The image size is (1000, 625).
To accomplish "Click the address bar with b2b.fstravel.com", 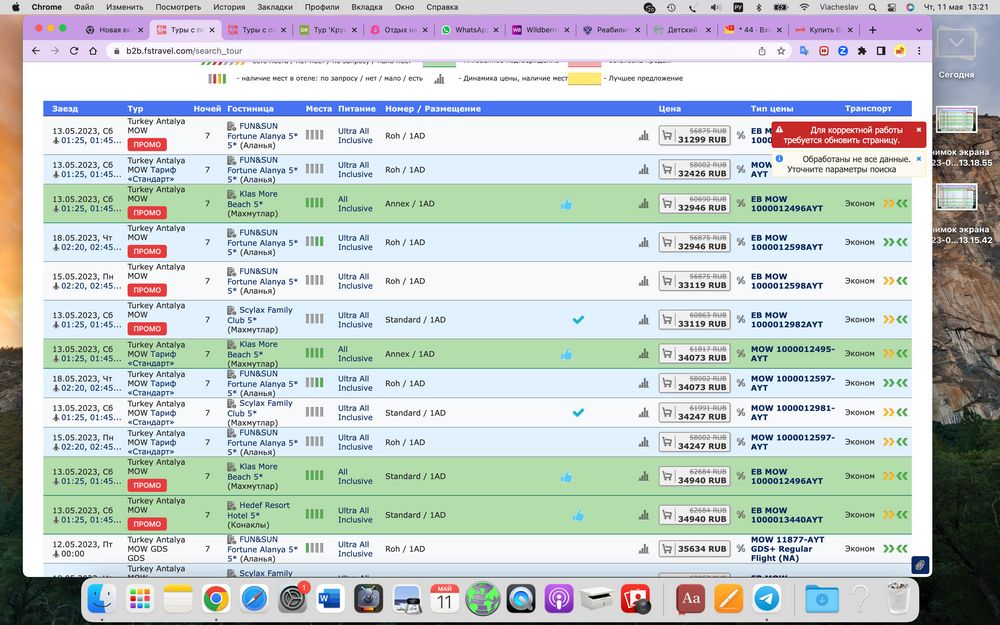I will pyautogui.click(x=400, y=50).
